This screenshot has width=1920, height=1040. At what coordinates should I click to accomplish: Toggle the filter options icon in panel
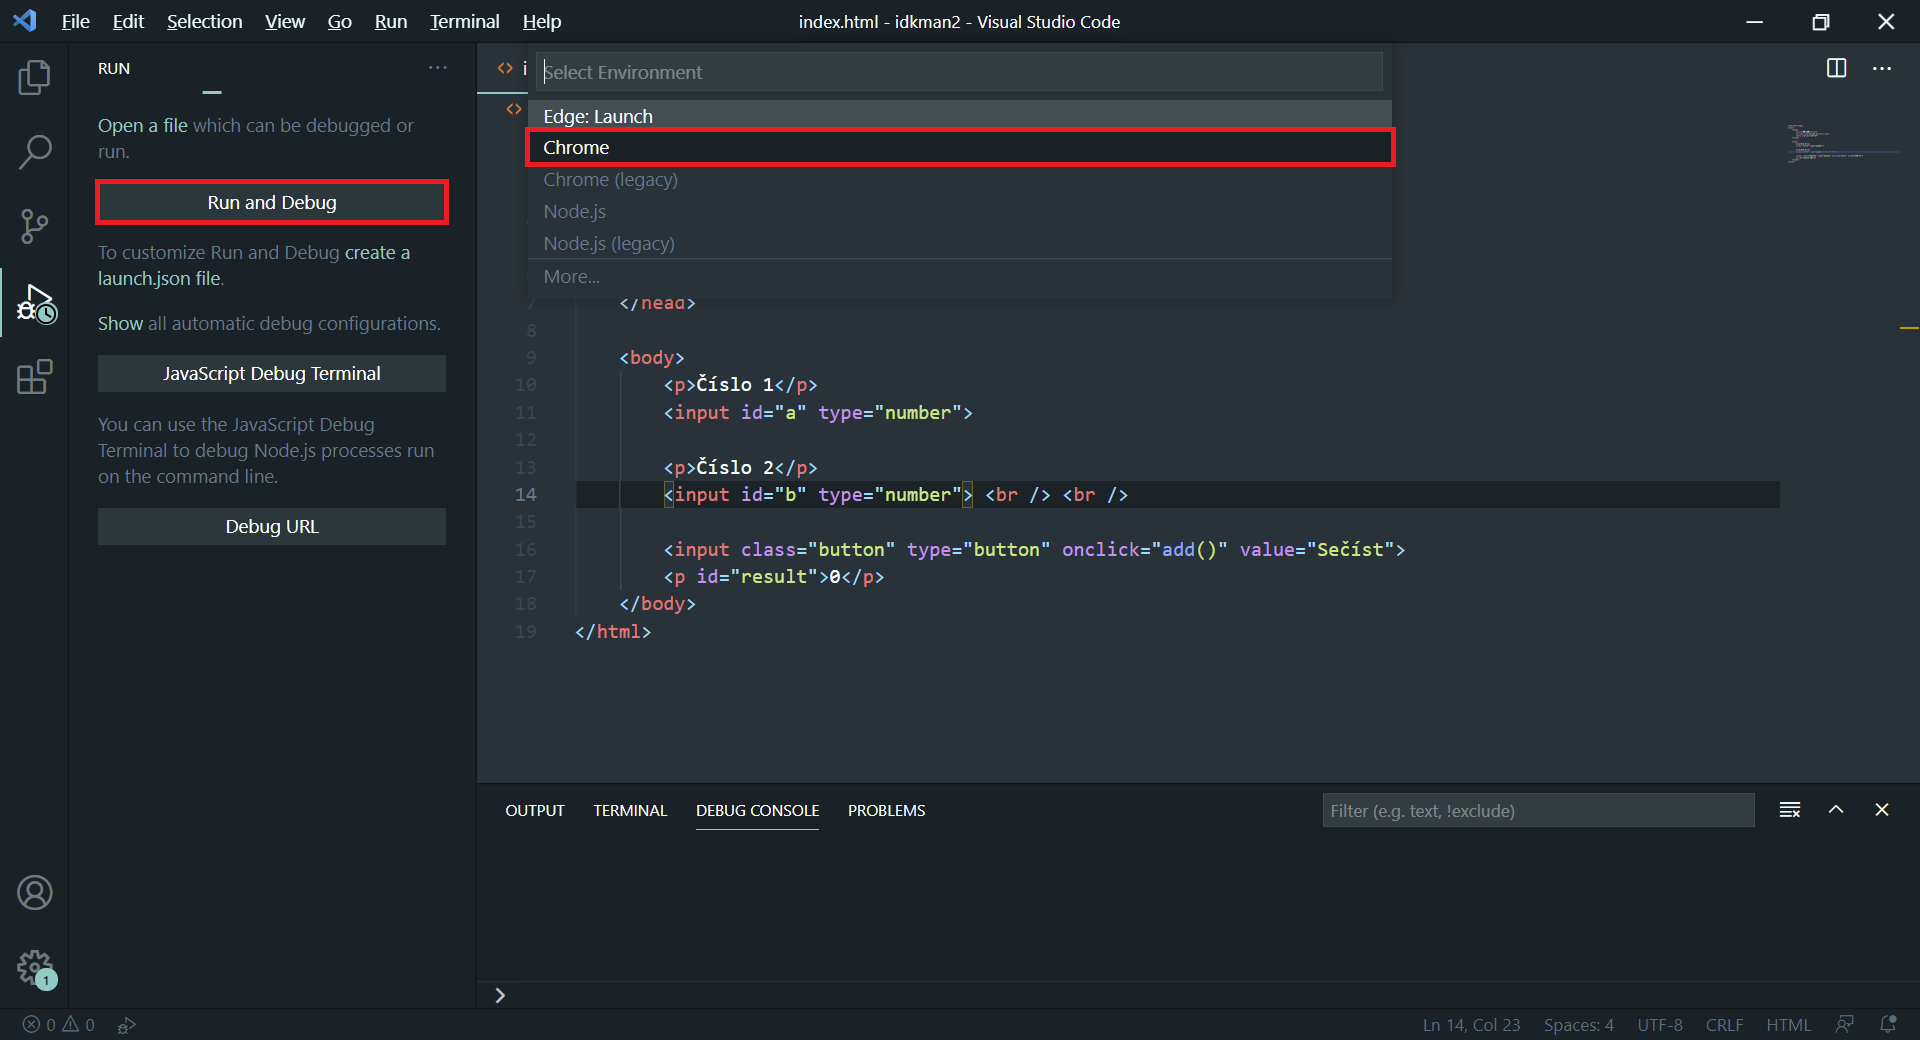click(1789, 810)
